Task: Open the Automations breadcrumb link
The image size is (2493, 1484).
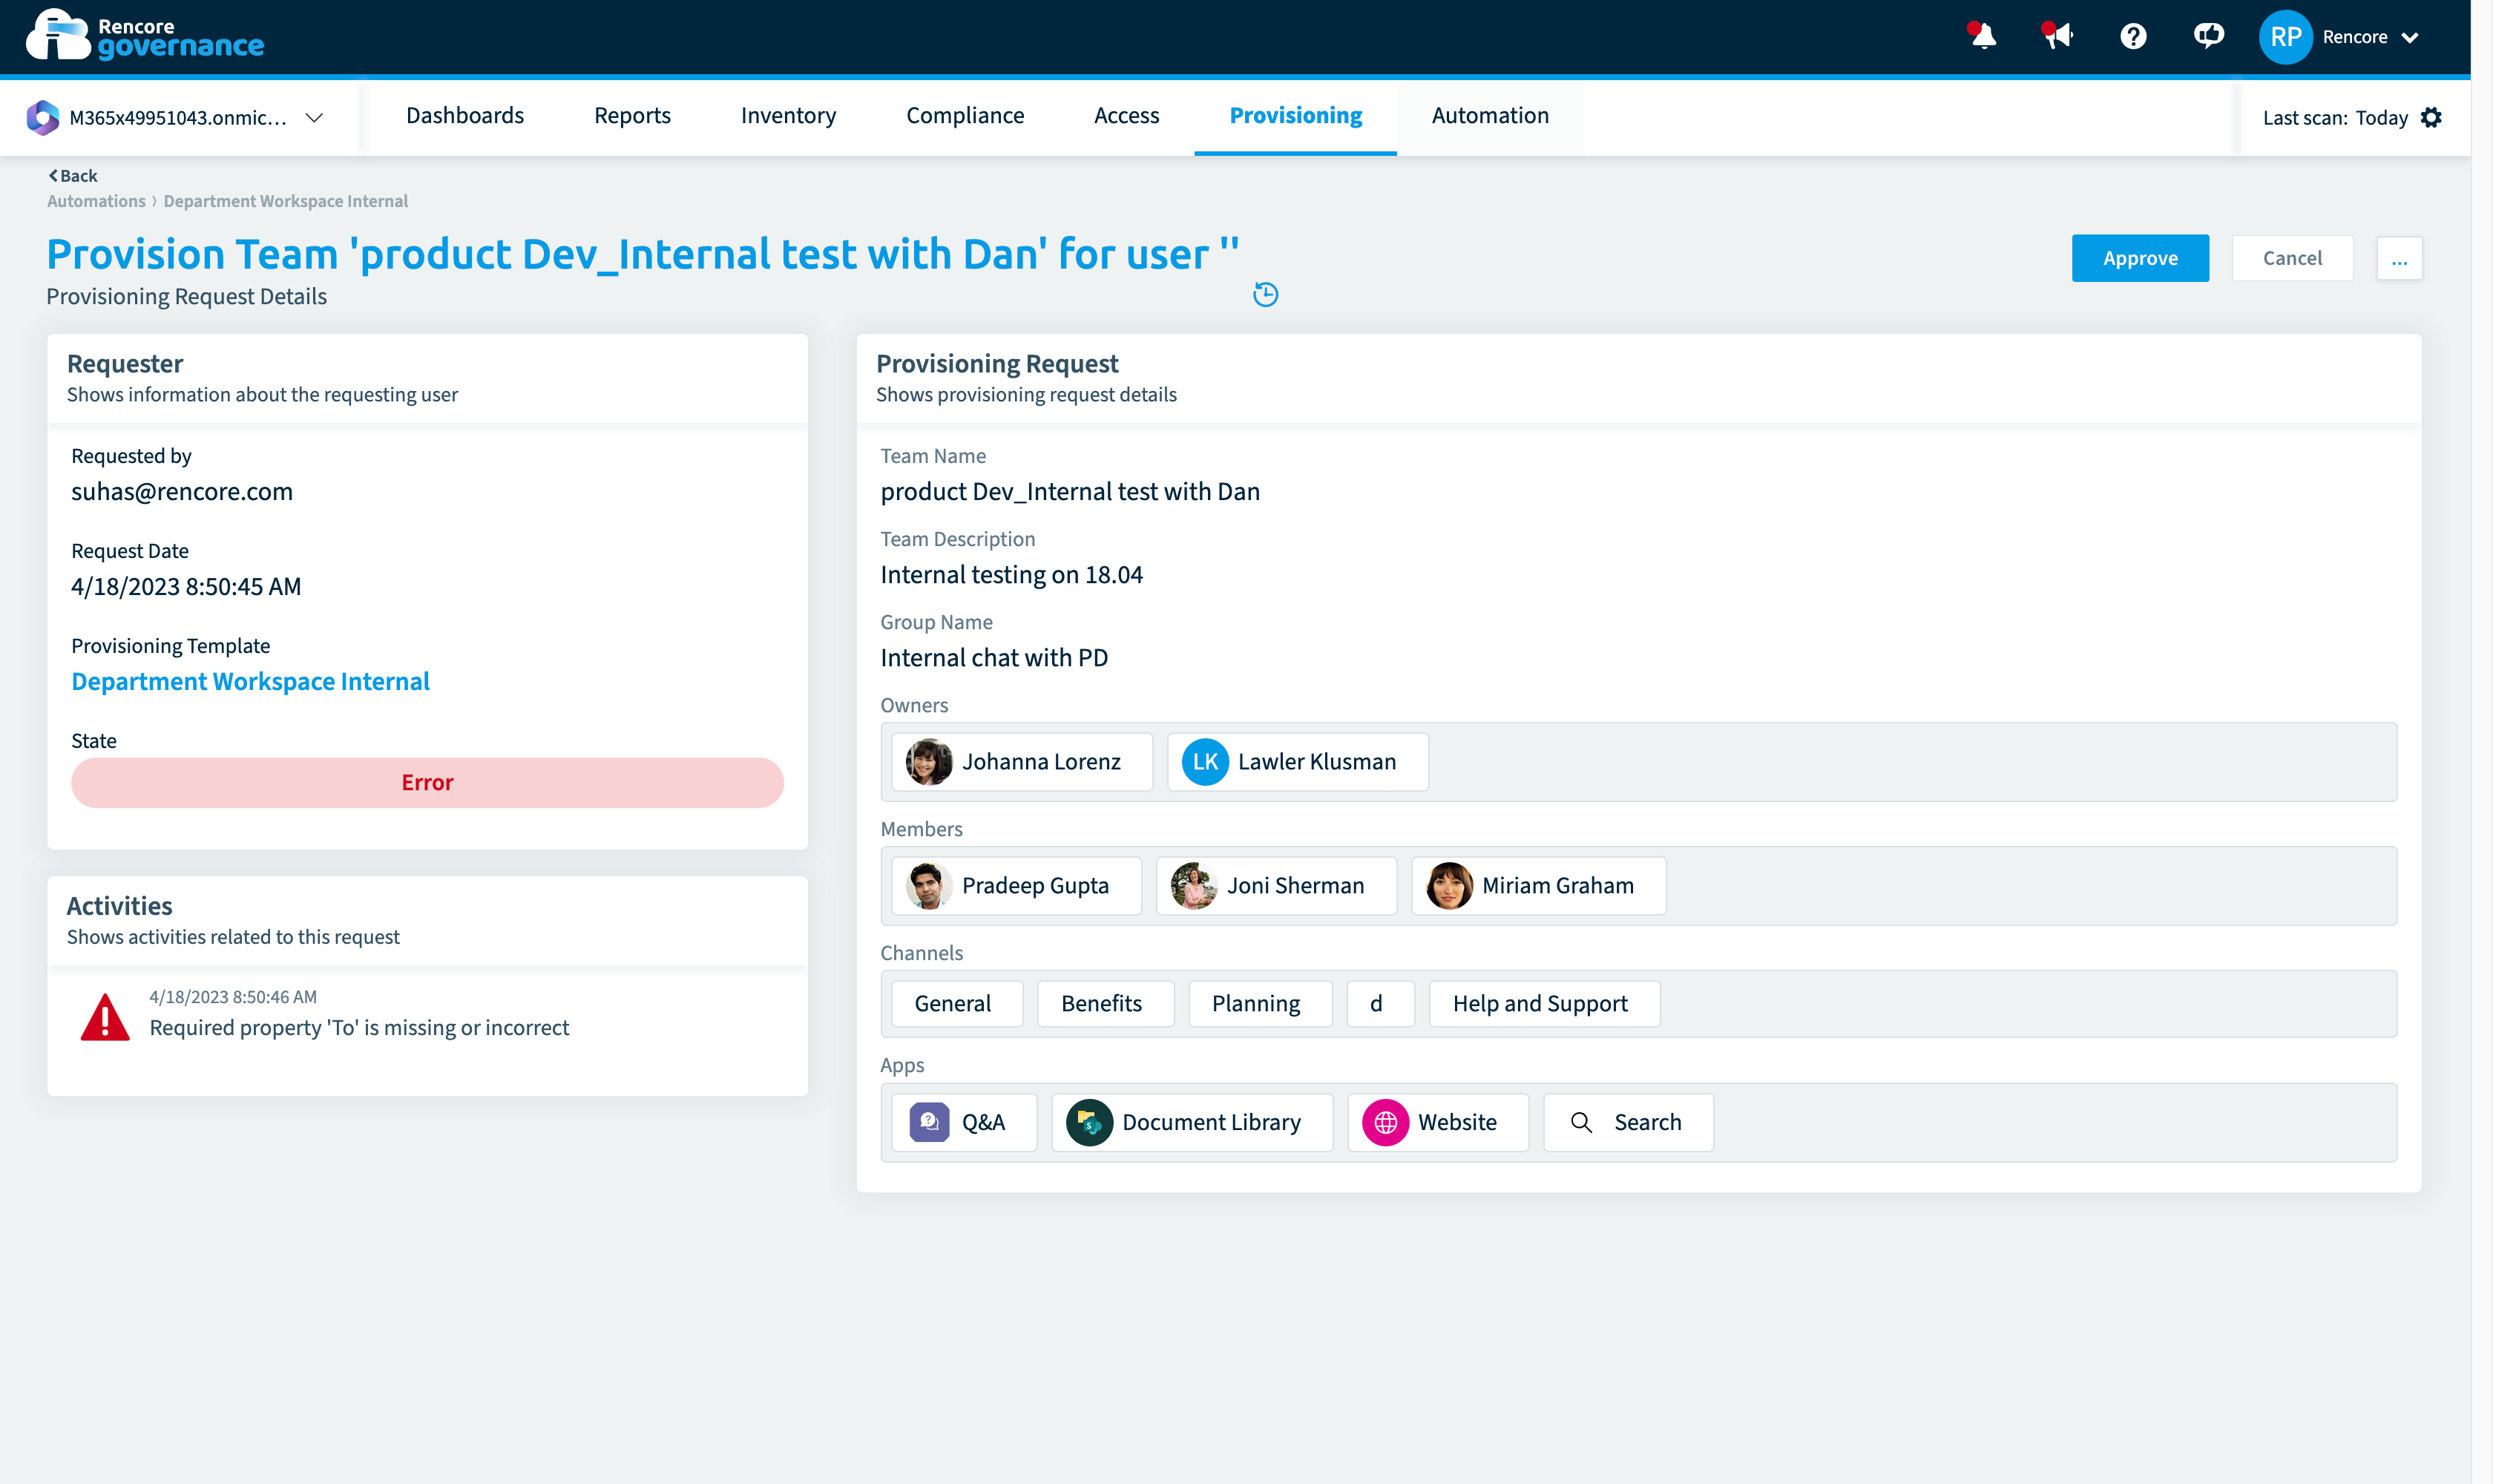Action: (96, 201)
